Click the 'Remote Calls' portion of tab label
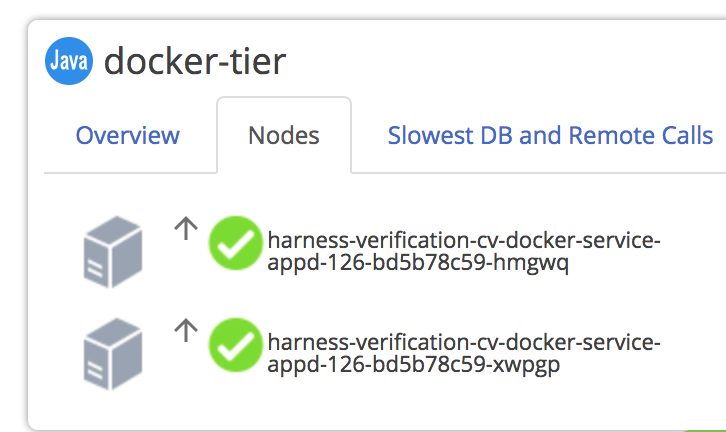 [x=641, y=135]
